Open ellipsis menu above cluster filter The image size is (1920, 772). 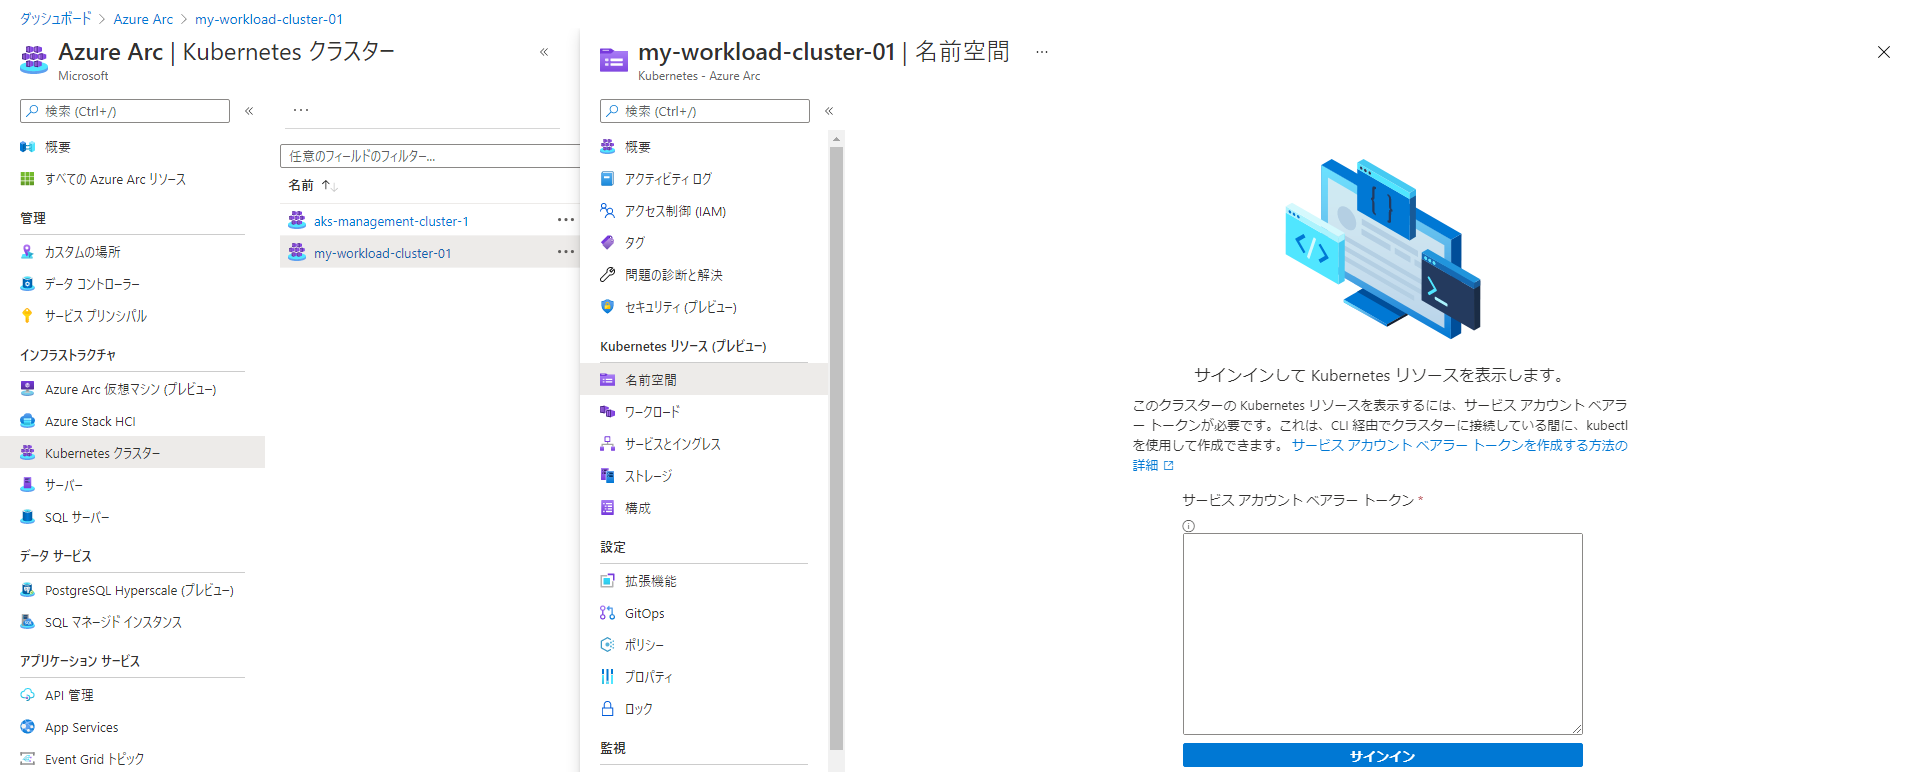click(x=301, y=110)
